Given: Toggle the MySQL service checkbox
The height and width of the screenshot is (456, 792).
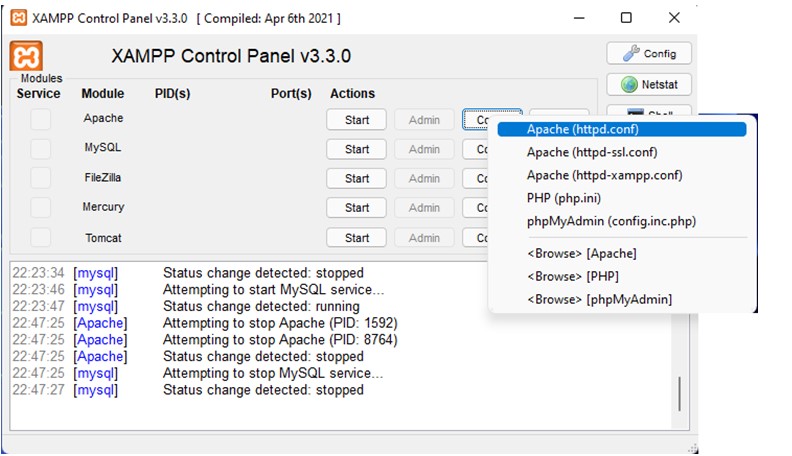Looking at the screenshot, I should pyautogui.click(x=40, y=149).
